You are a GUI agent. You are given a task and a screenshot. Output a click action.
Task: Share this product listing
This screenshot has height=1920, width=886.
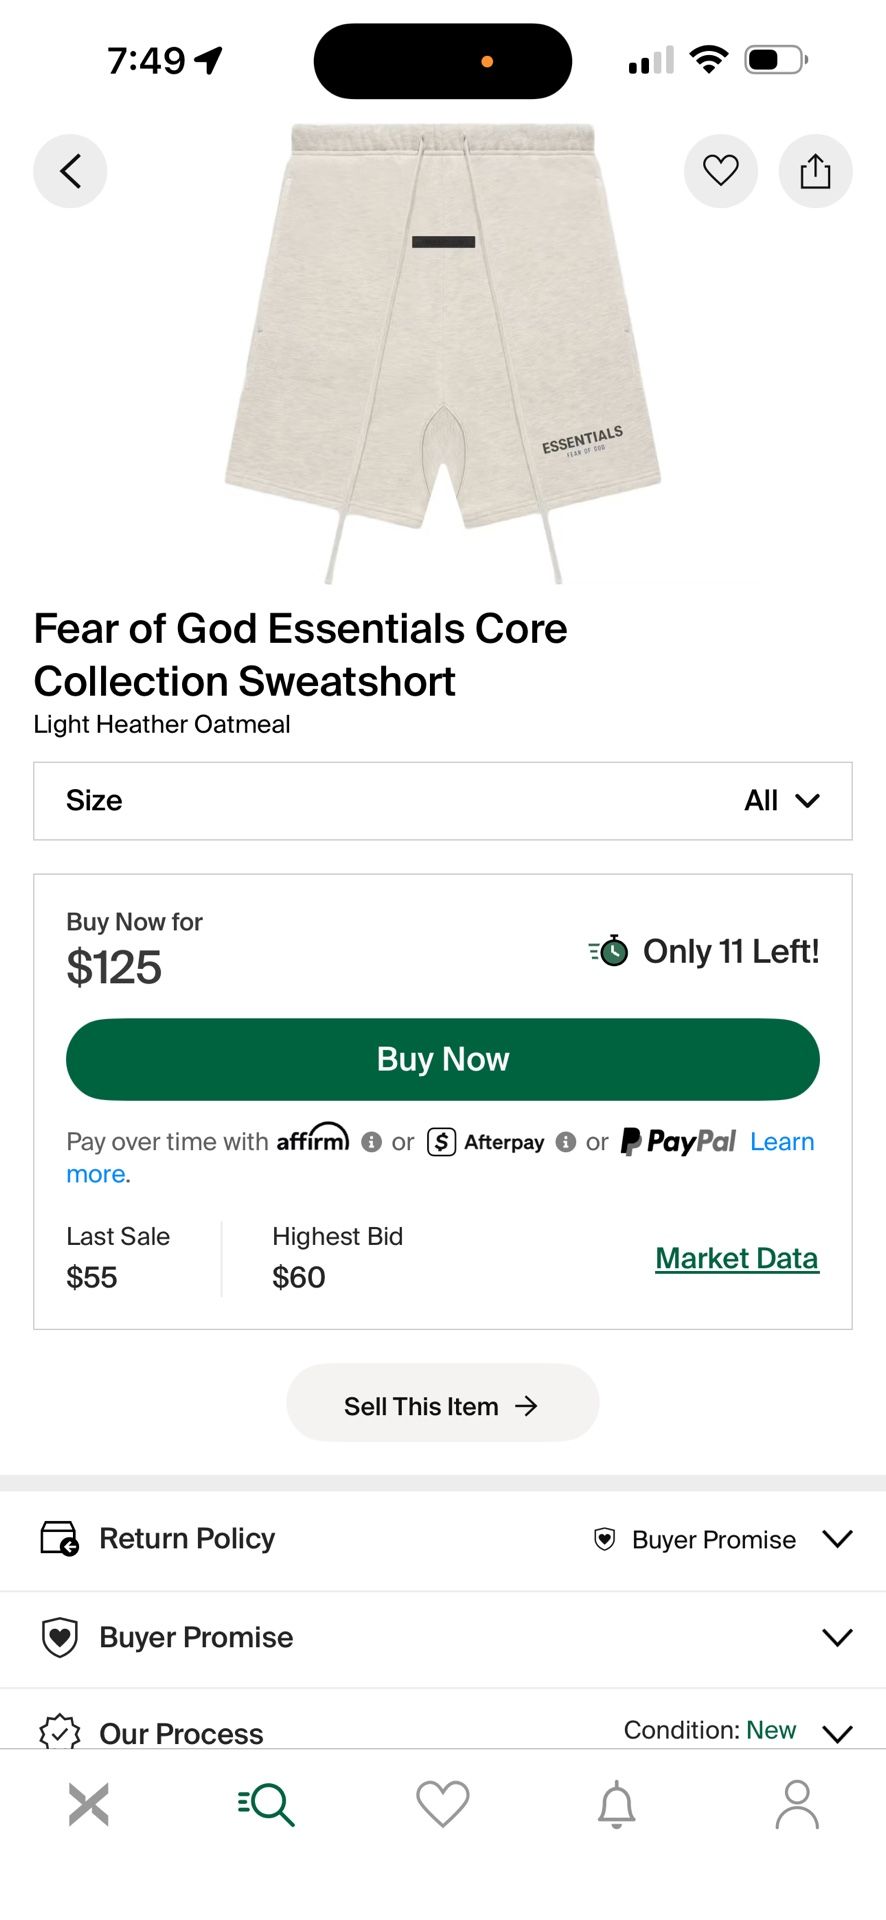(815, 171)
